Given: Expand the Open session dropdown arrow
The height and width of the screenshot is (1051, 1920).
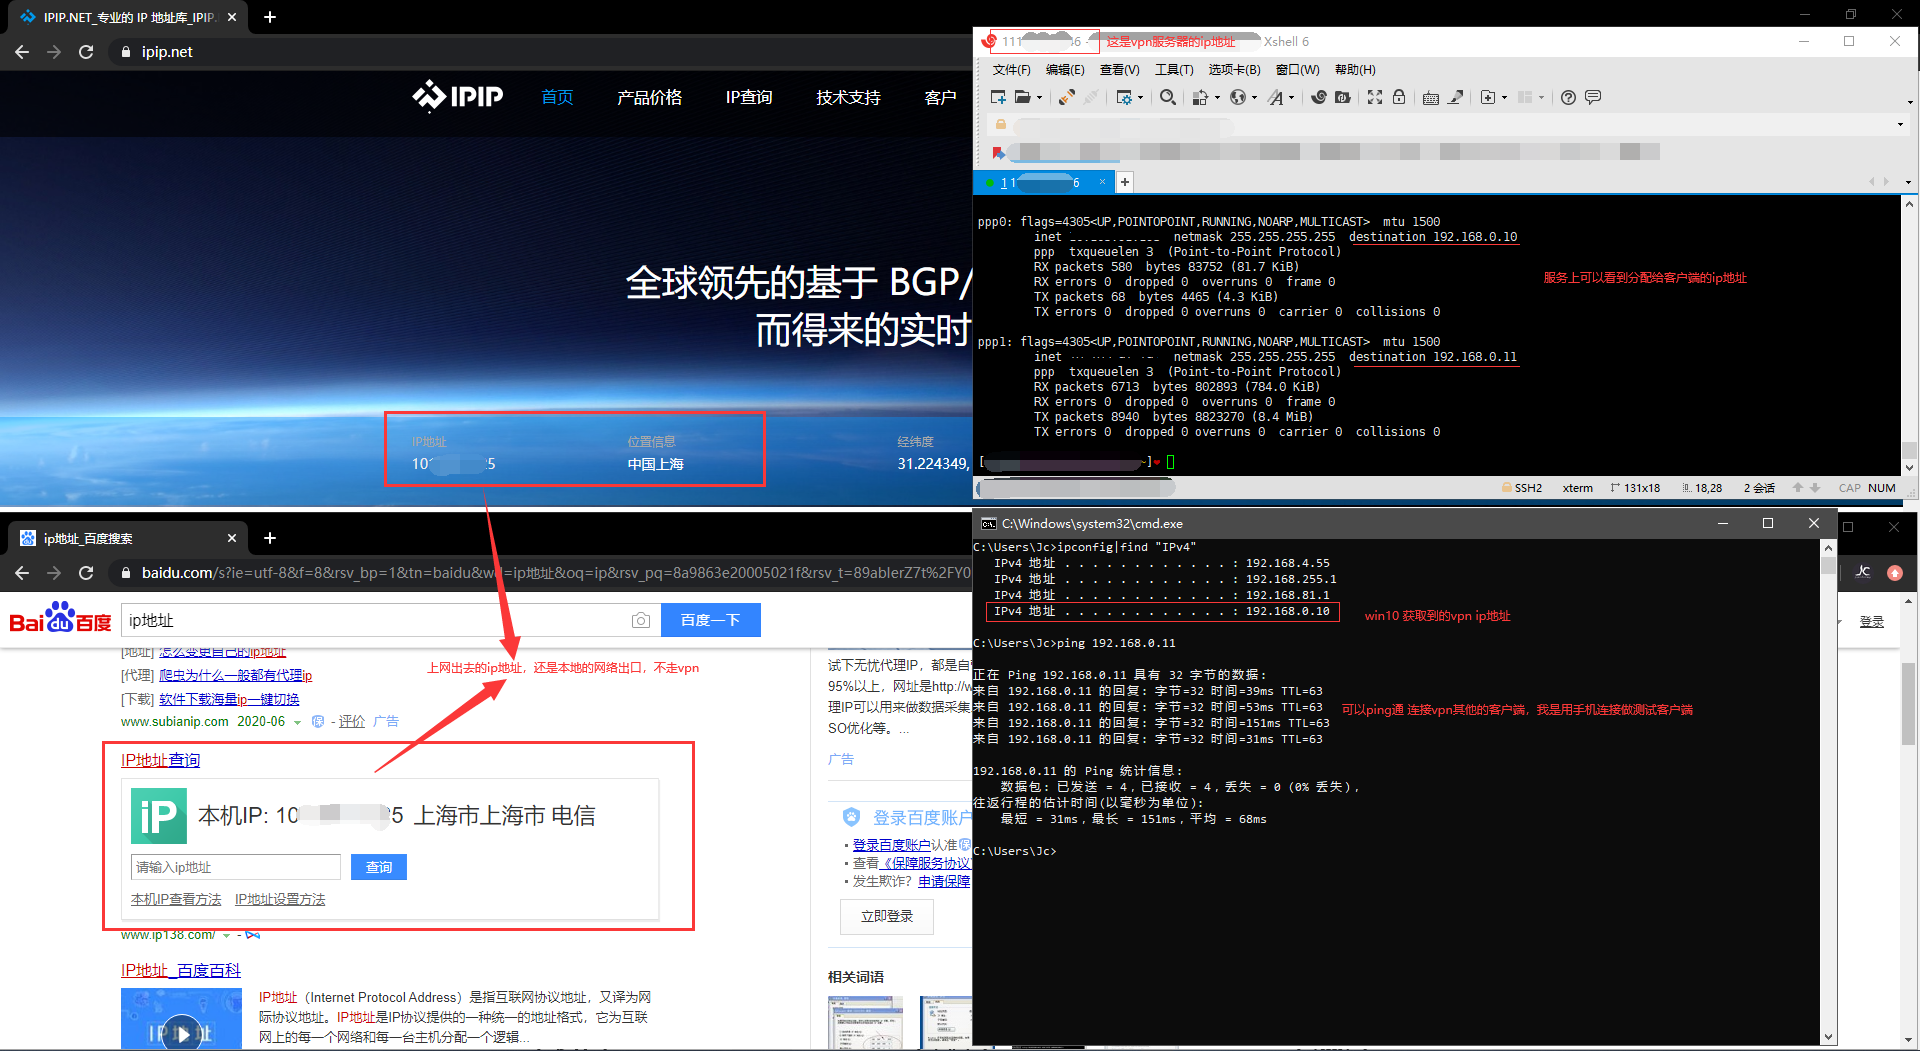Looking at the screenshot, I should point(1040,98).
